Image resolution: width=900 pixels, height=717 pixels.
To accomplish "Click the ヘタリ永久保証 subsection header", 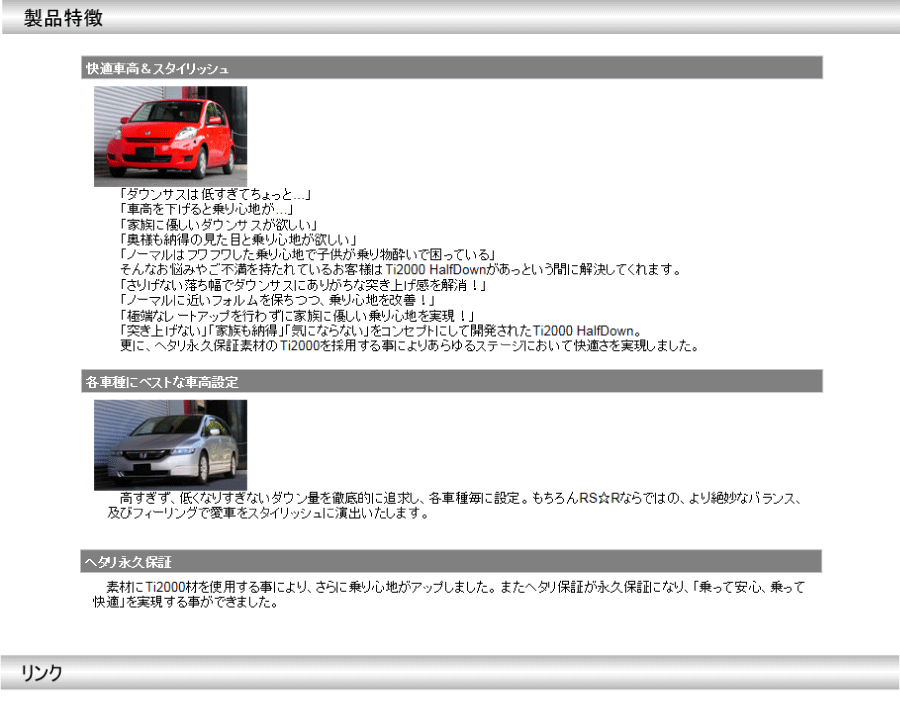I will pyautogui.click(x=451, y=561).
